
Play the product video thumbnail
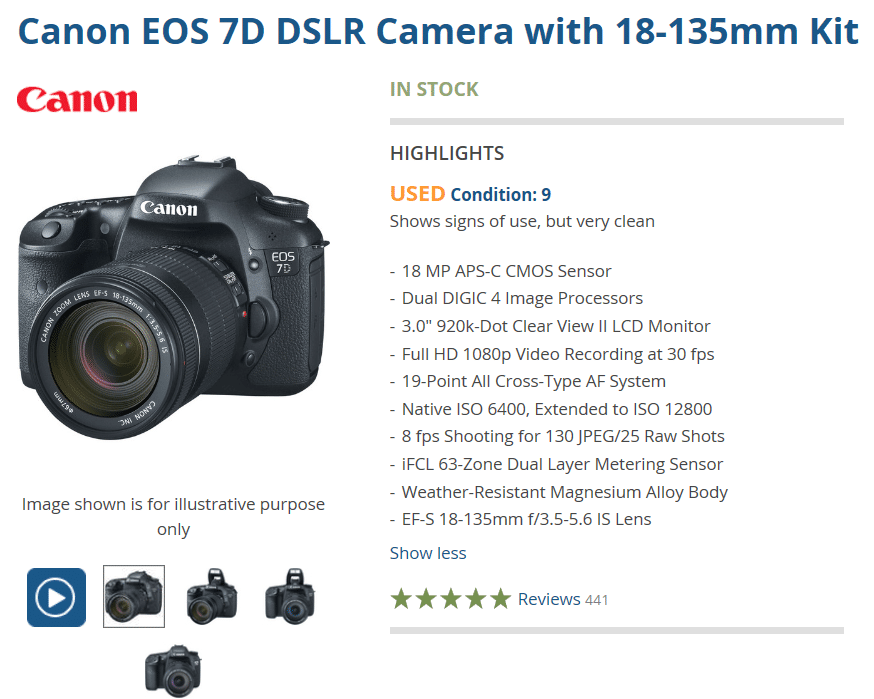point(56,597)
